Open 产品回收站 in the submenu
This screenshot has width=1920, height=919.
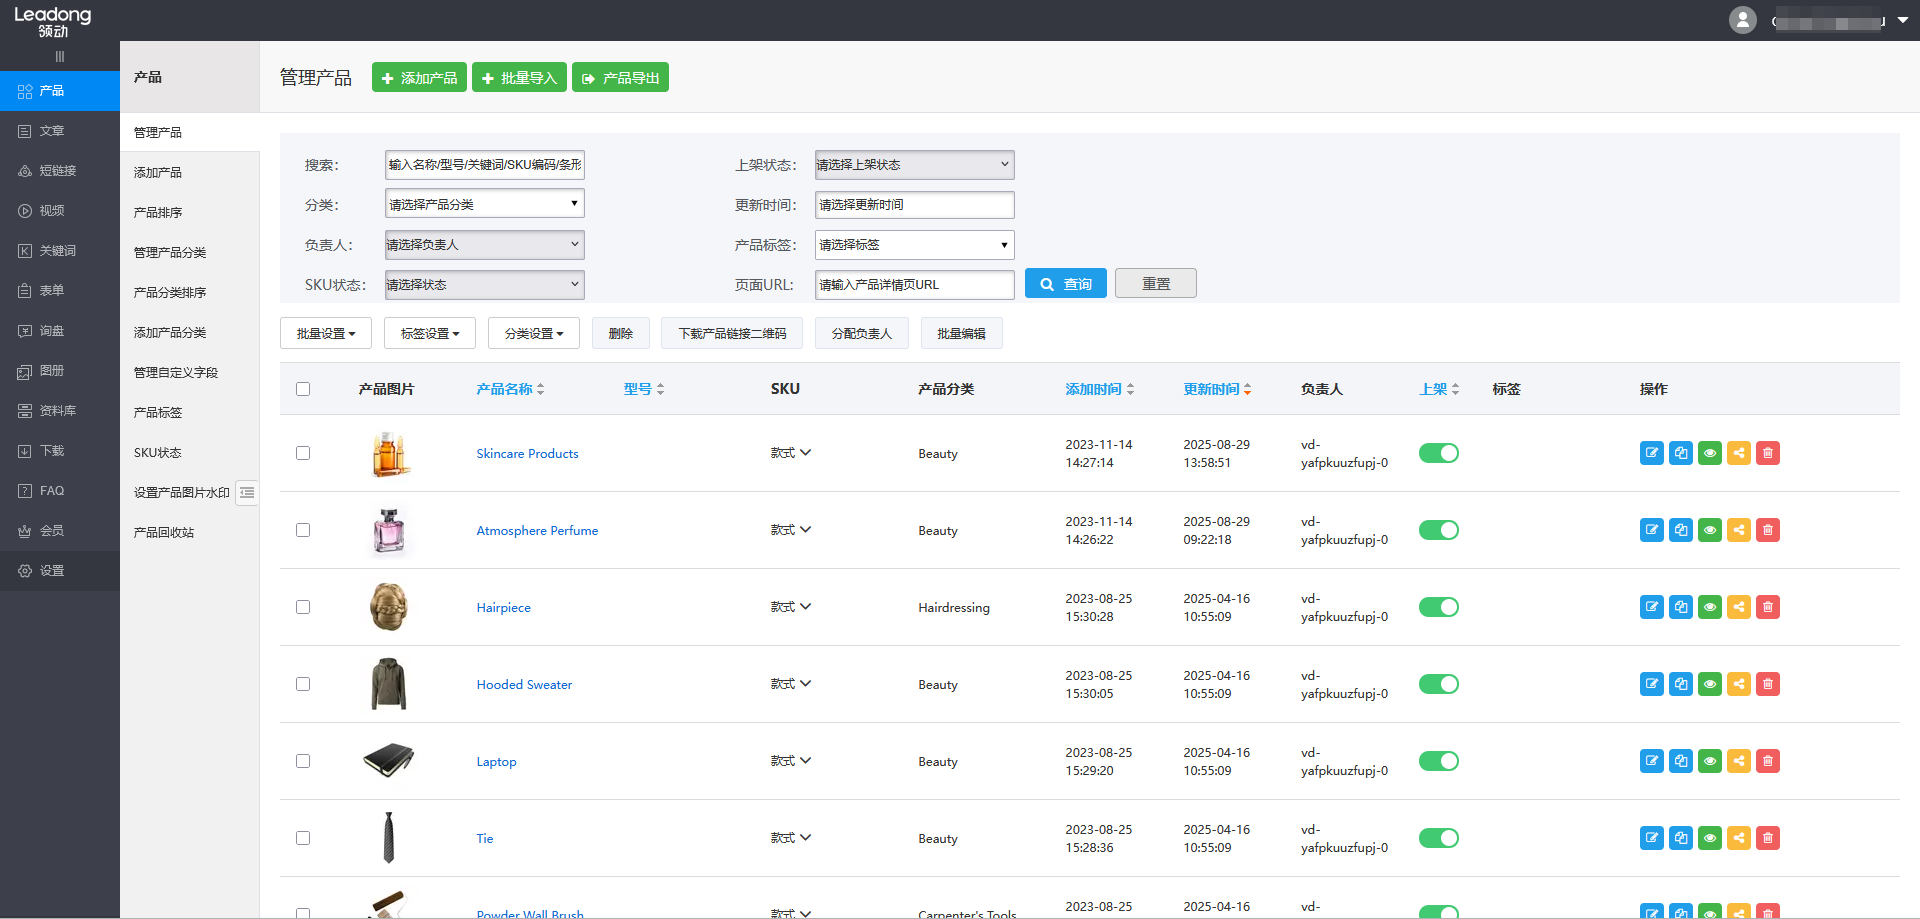[x=164, y=532]
